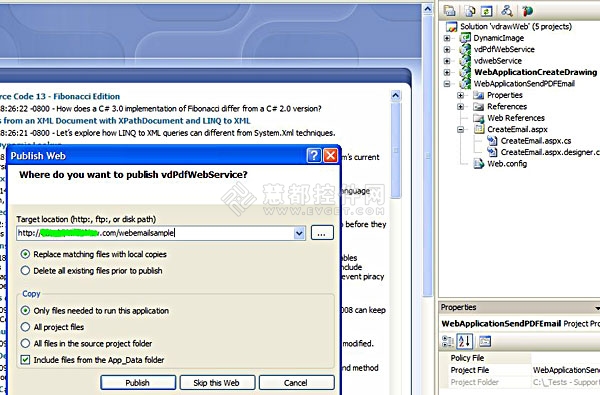Expand the DynamicImage project node
The height and width of the screenshot is (395, 600).
pos(447,38)
